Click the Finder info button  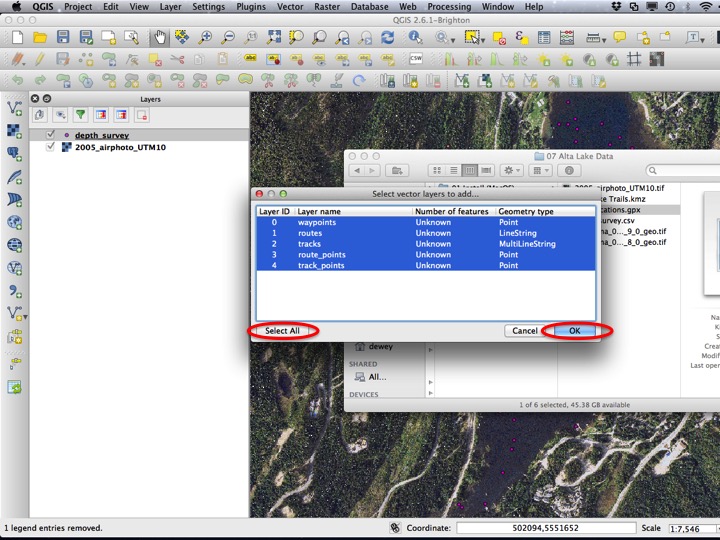click(569, 170)
